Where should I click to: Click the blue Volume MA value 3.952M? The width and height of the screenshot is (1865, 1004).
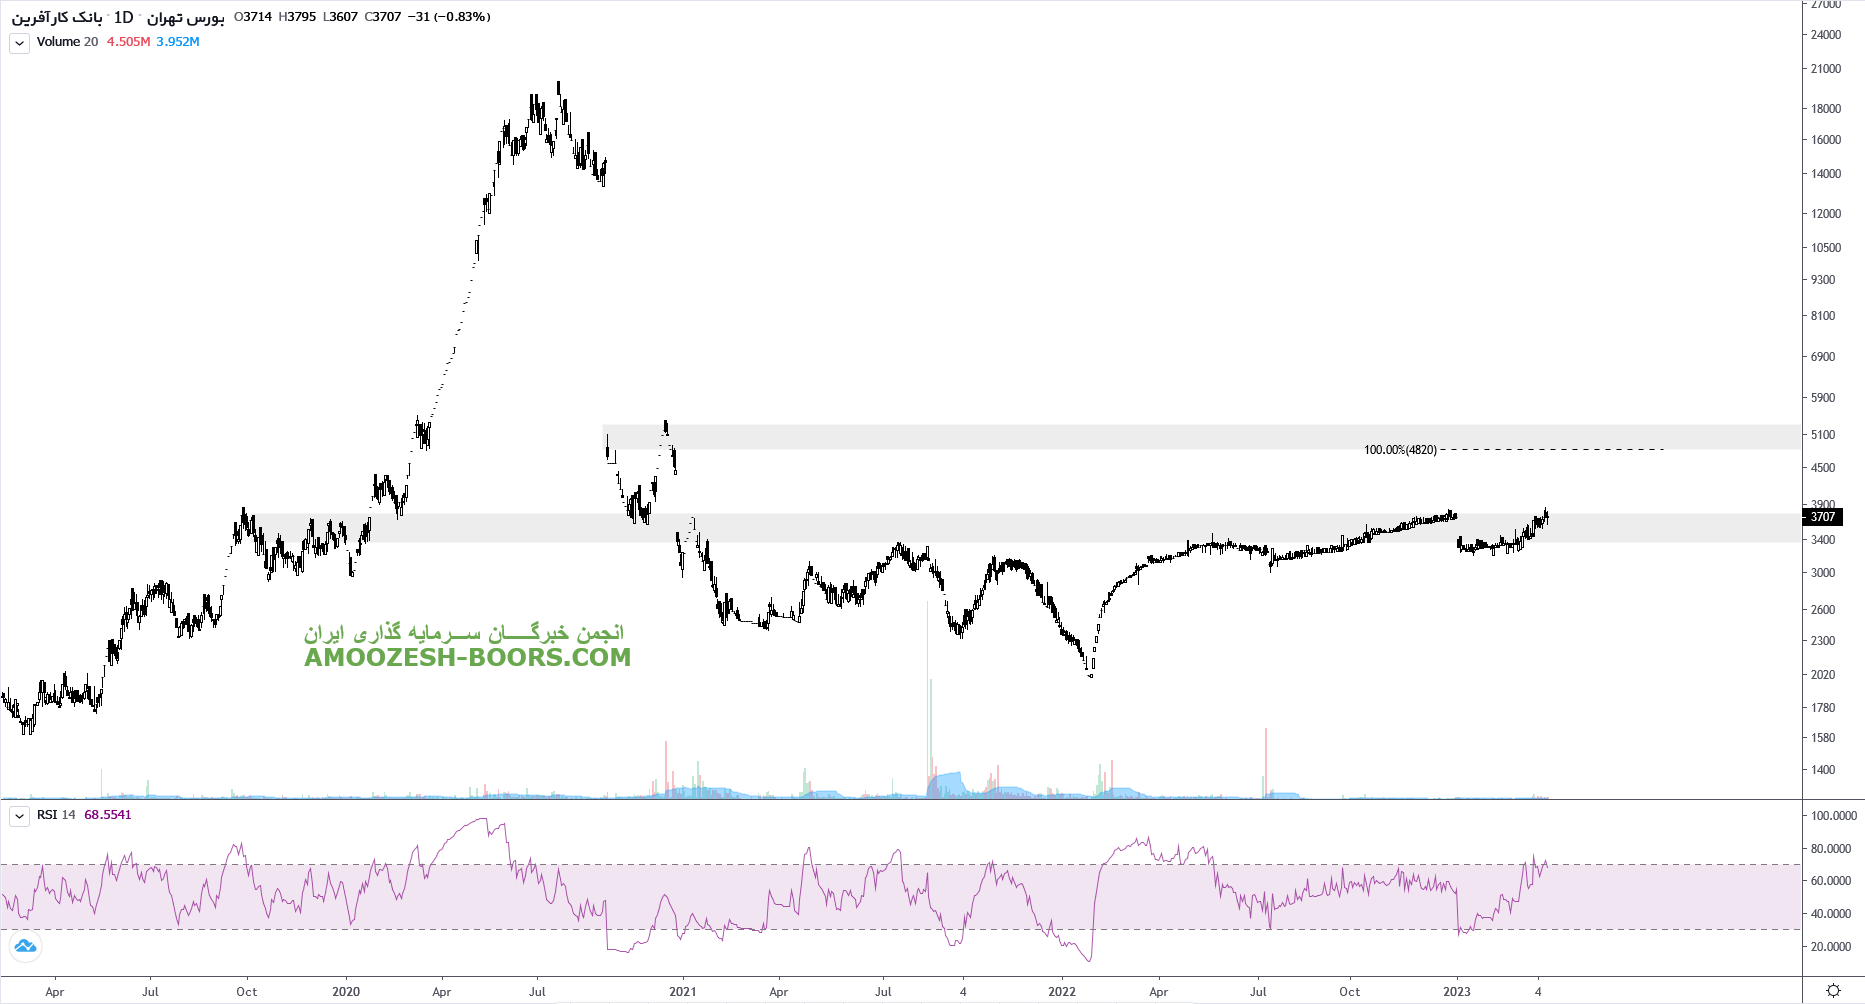(x=178, y=42)
